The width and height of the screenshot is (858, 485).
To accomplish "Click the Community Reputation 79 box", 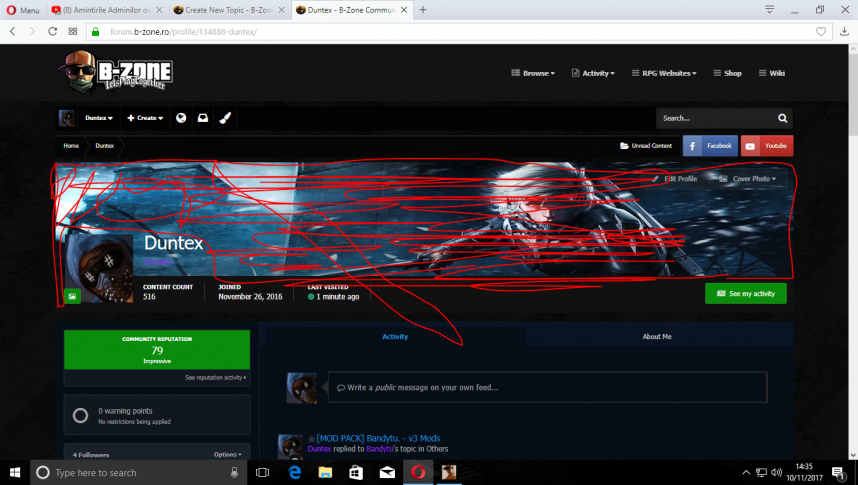I will (x=157, y=349).
